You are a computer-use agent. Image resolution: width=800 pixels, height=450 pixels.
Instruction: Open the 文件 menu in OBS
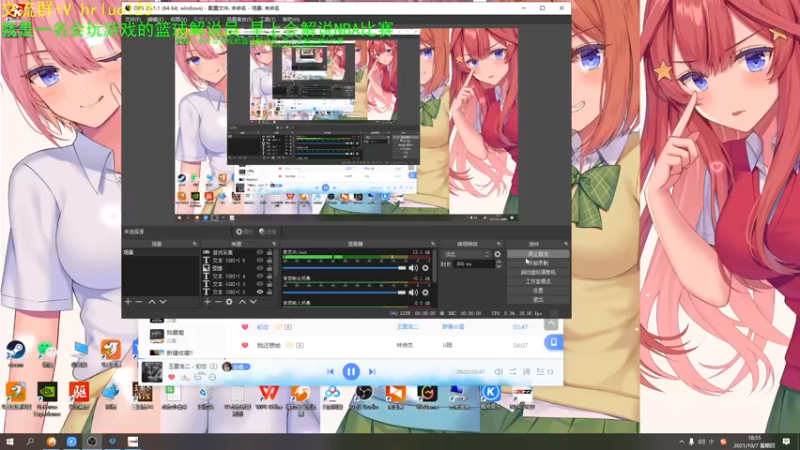pos(133,19)
